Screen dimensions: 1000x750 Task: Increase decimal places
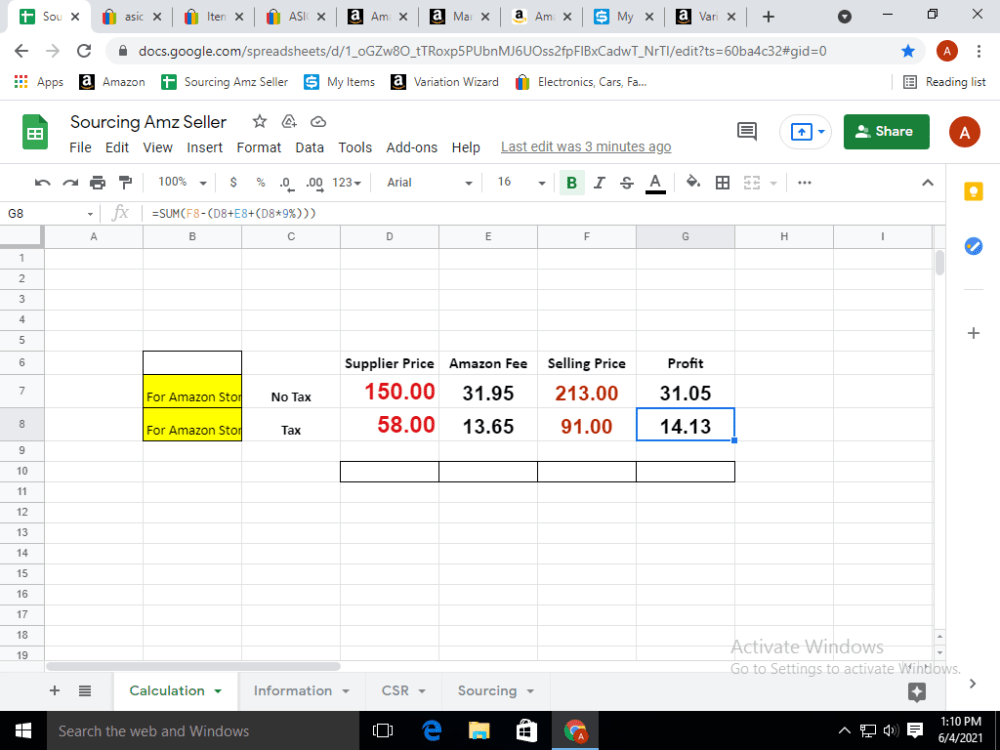click(314, 183)
